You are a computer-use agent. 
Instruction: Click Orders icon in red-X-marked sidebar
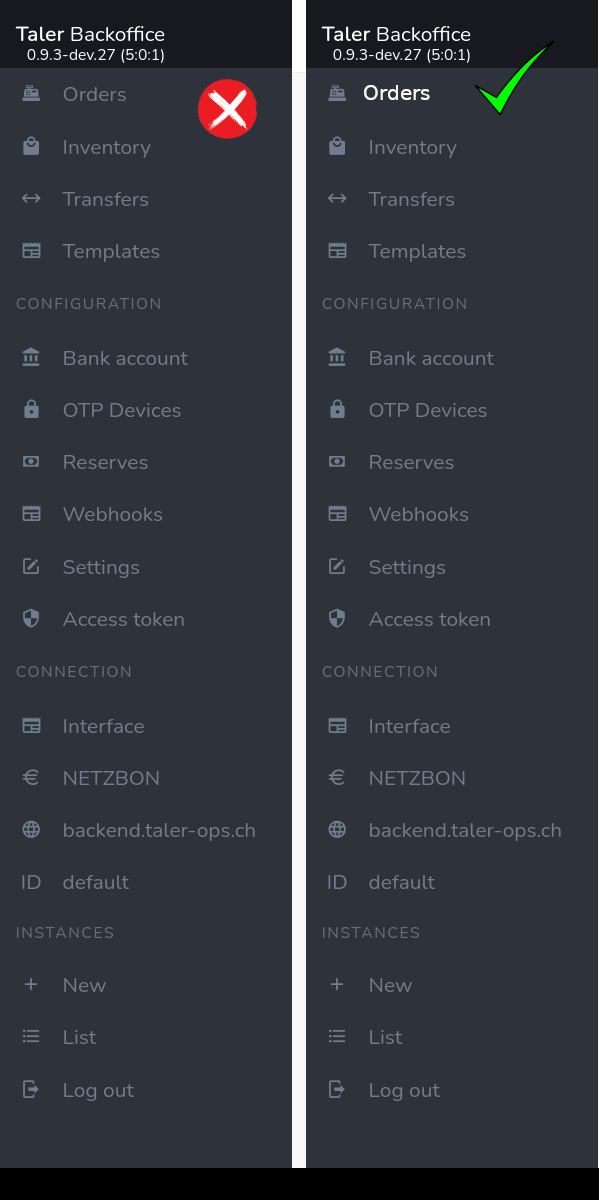point(31,94)
